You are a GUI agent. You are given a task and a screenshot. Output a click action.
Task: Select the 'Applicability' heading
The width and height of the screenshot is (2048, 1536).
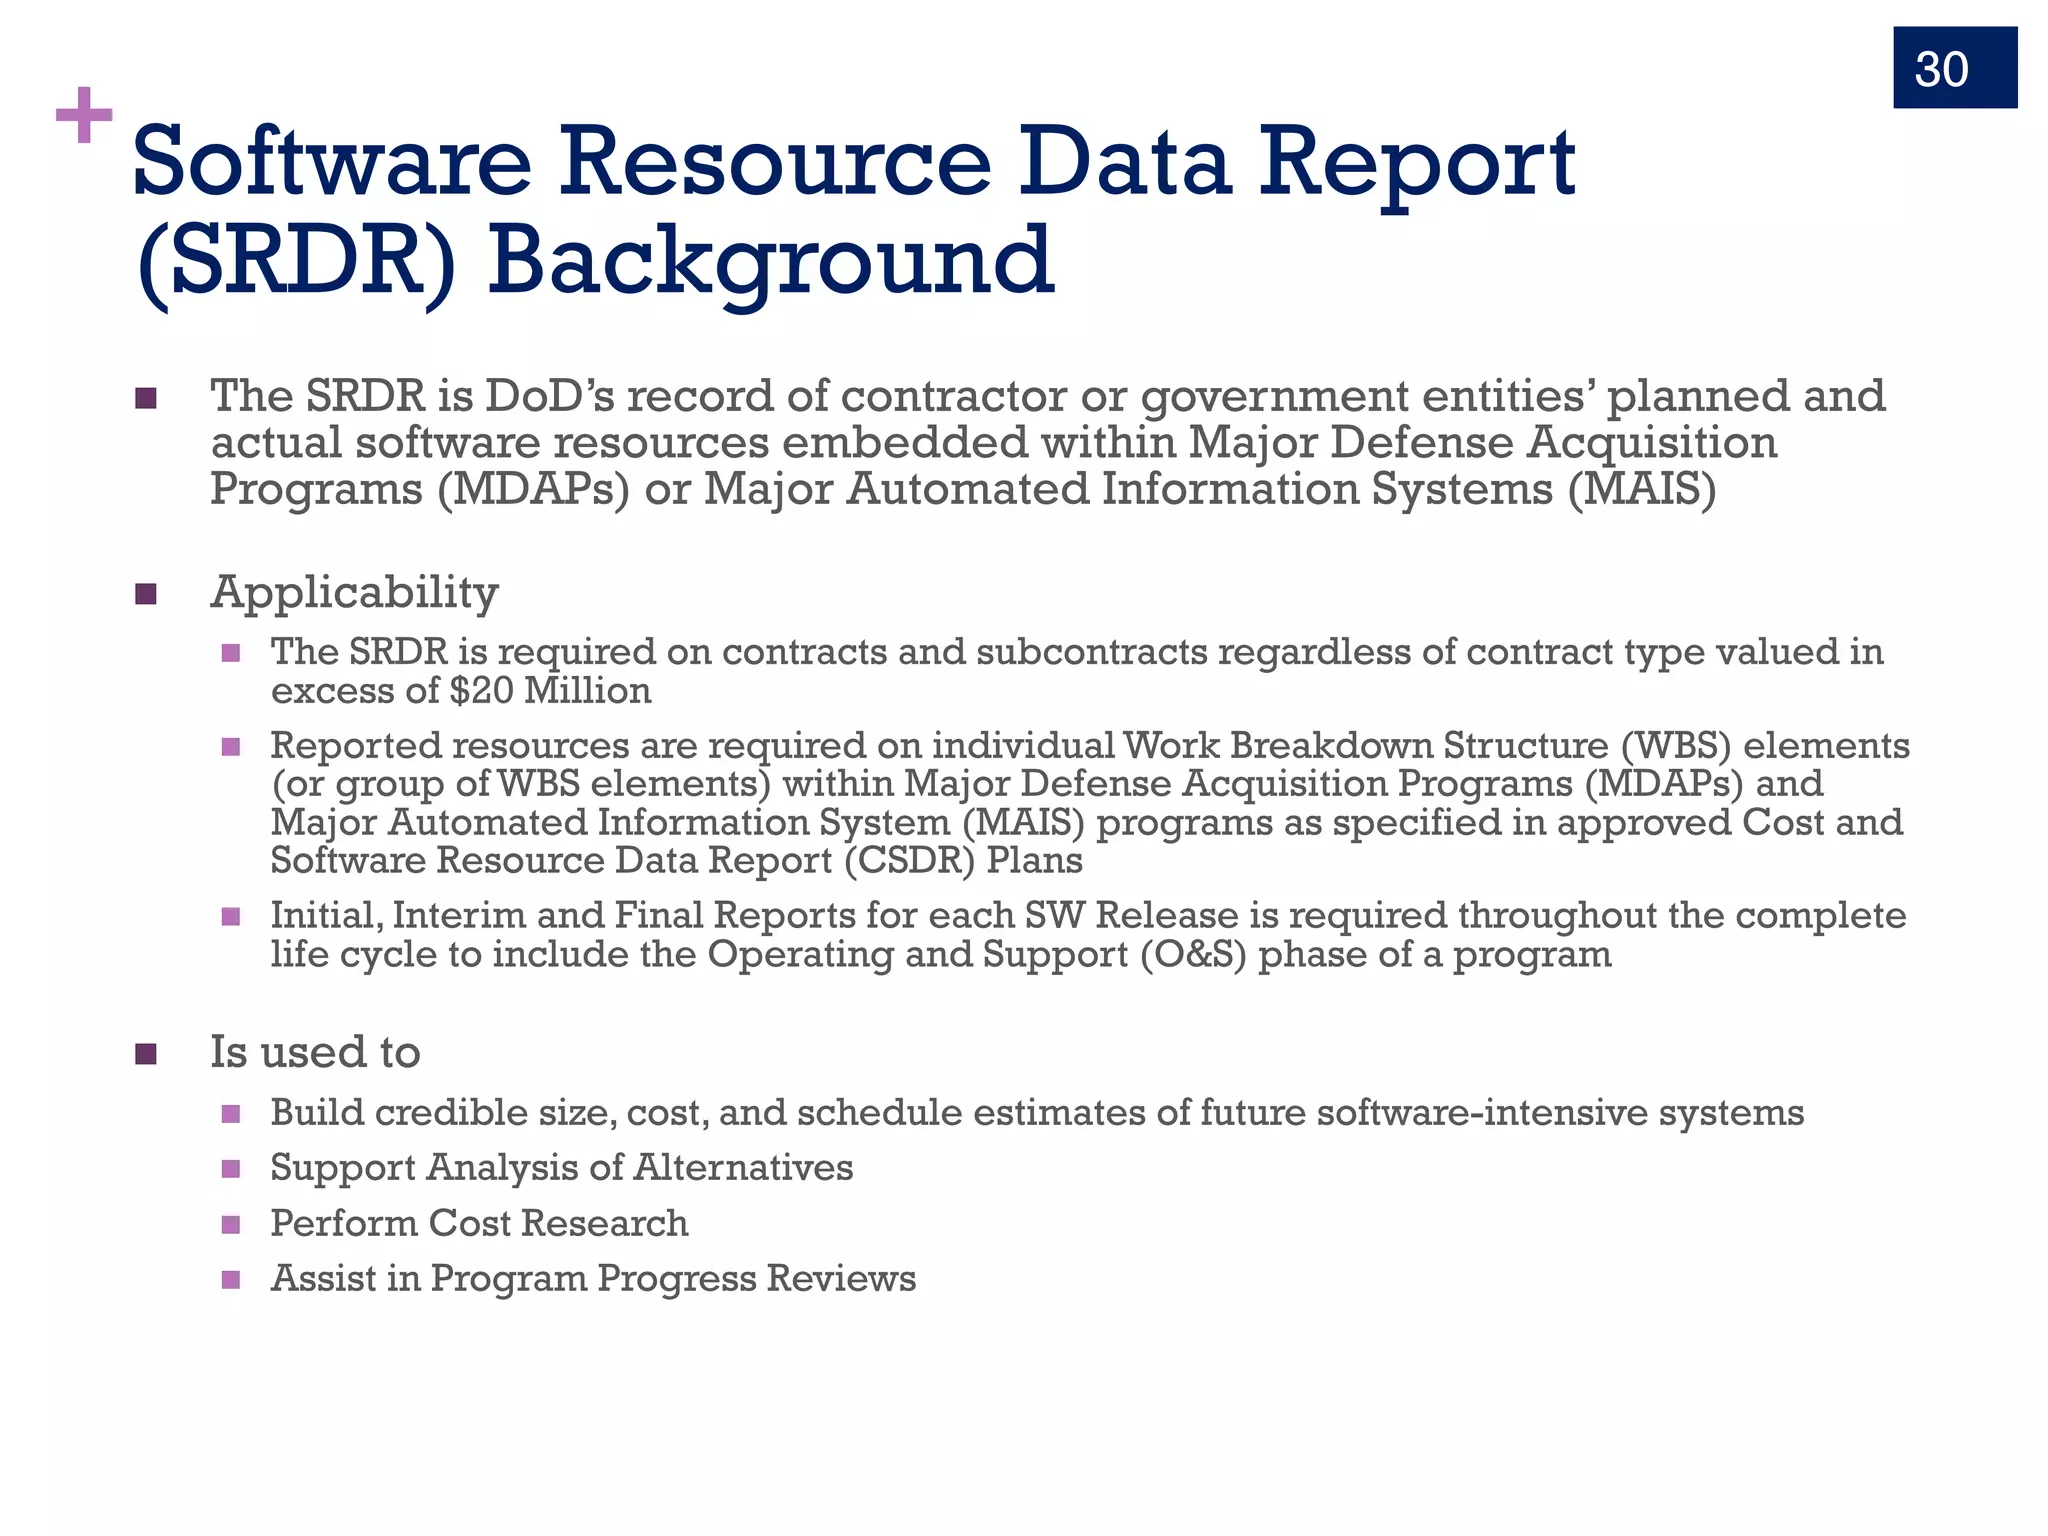coord(354,593)
